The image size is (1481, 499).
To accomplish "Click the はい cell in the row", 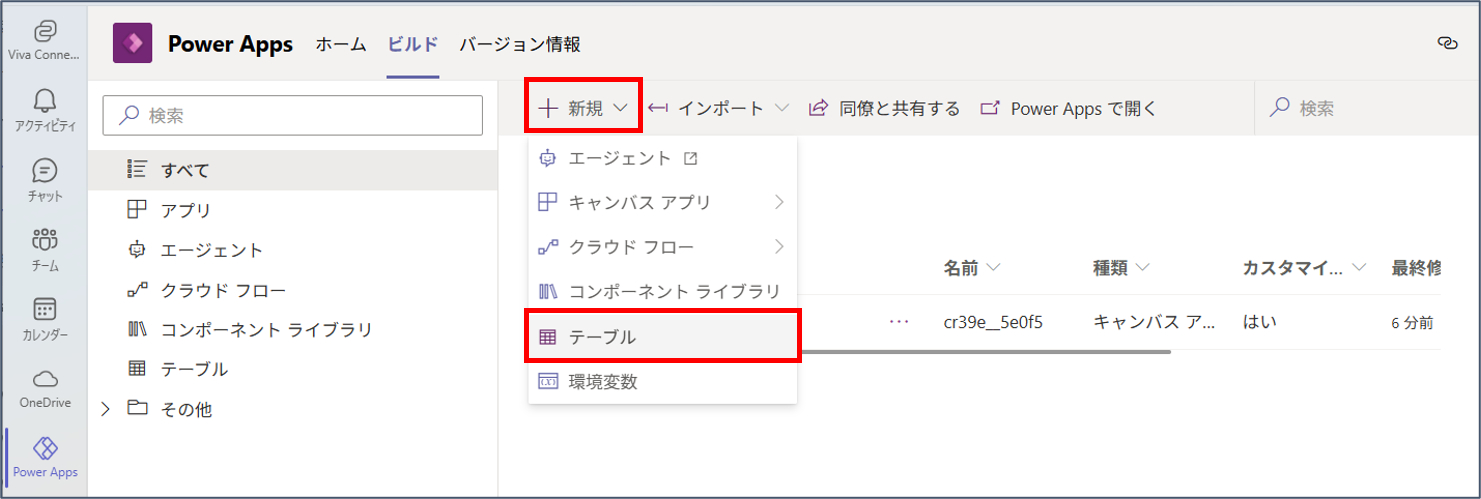I will [1259, 322].
